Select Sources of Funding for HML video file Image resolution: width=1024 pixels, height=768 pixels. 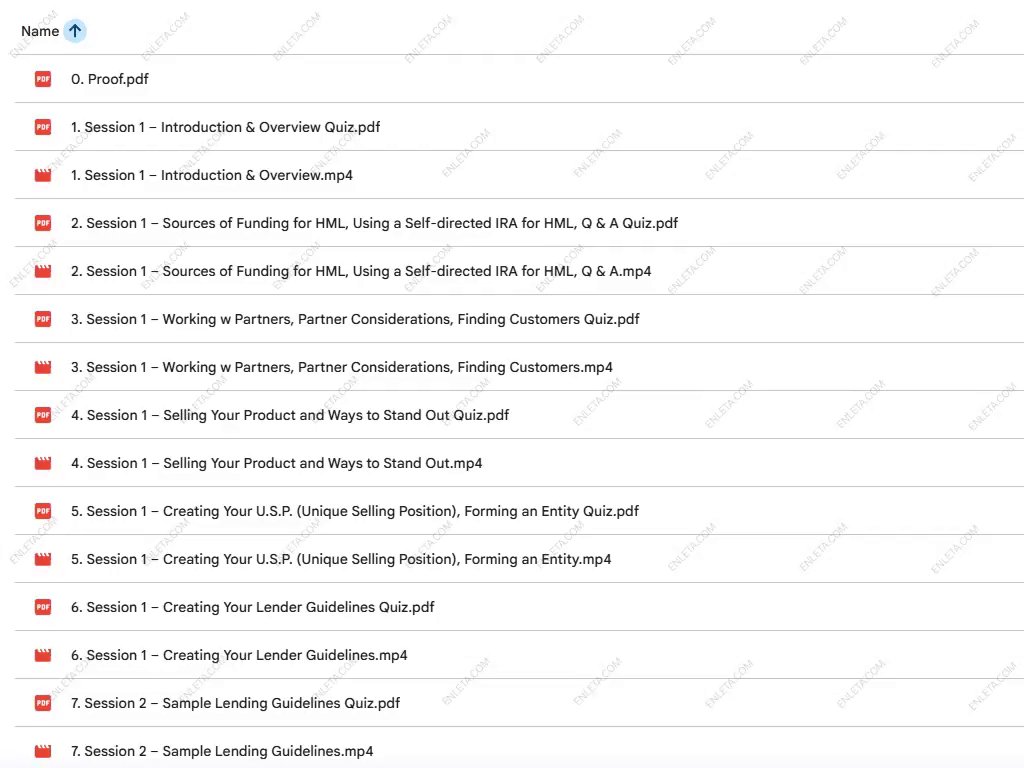tap(361, 271)
